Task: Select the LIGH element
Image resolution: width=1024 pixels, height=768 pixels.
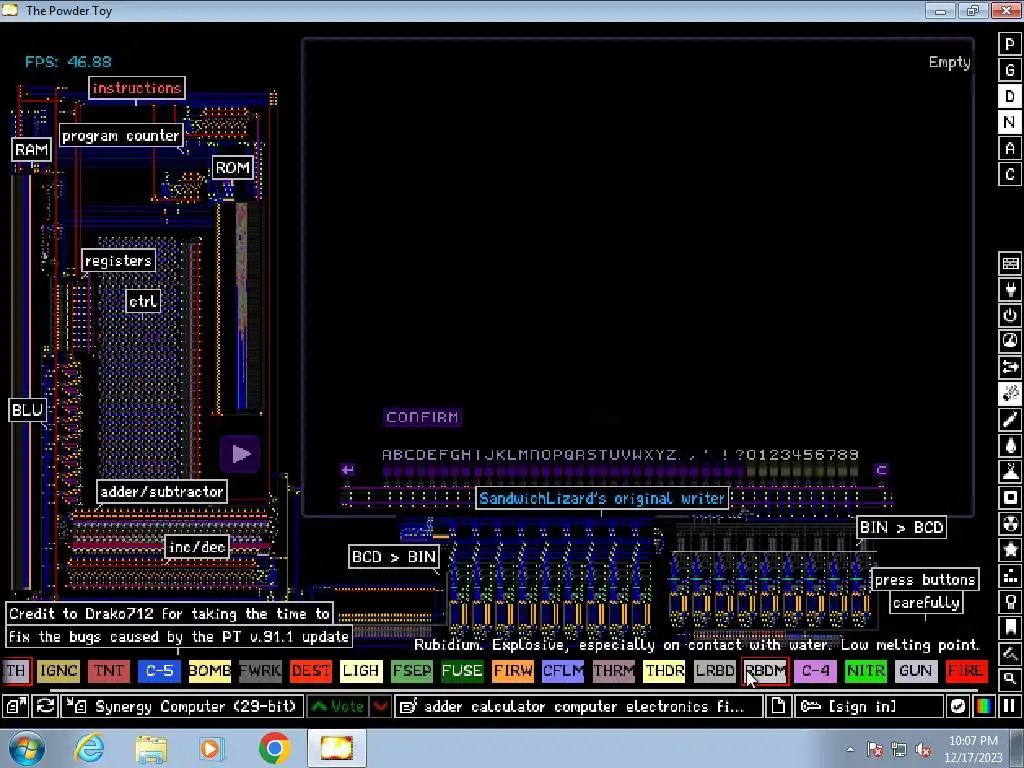Action: click(360, 671)
